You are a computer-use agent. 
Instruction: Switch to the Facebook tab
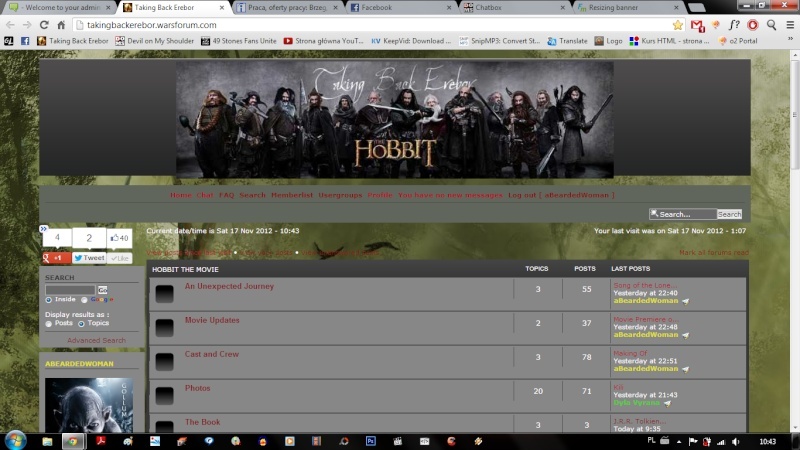pos(401,8)
